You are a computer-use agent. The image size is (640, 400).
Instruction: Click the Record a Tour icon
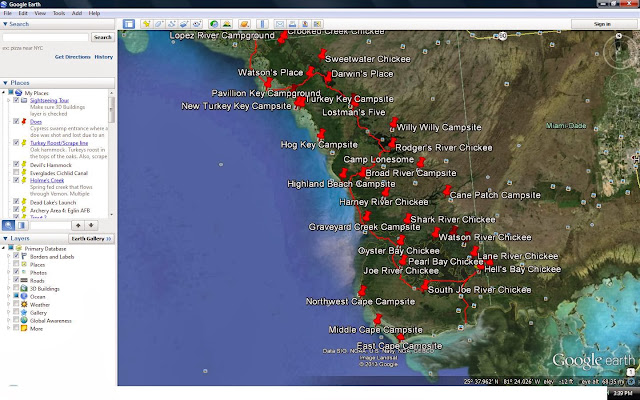pyautogui.click(x=197, y=24)
